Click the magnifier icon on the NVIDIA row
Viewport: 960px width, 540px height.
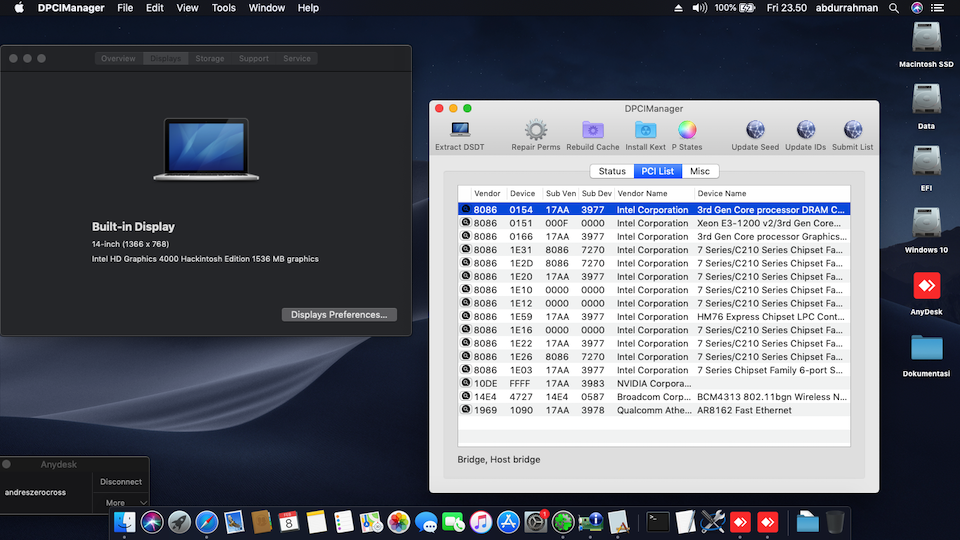pos(466,383)
